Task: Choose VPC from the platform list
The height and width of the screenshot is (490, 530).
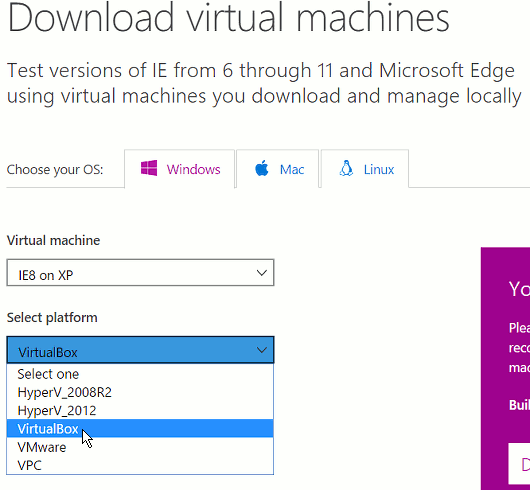Action: 140,465
